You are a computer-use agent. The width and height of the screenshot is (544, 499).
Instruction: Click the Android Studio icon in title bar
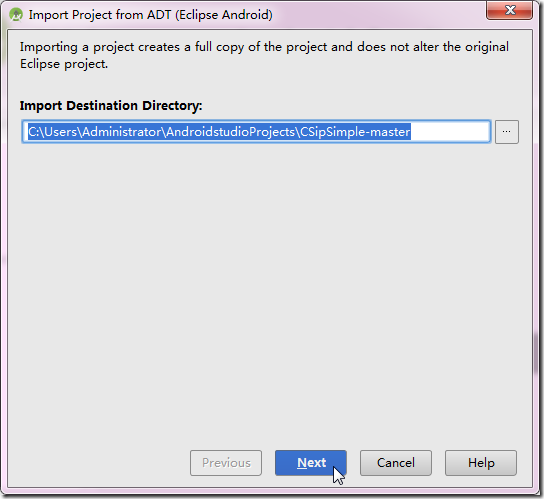(16, 15)
